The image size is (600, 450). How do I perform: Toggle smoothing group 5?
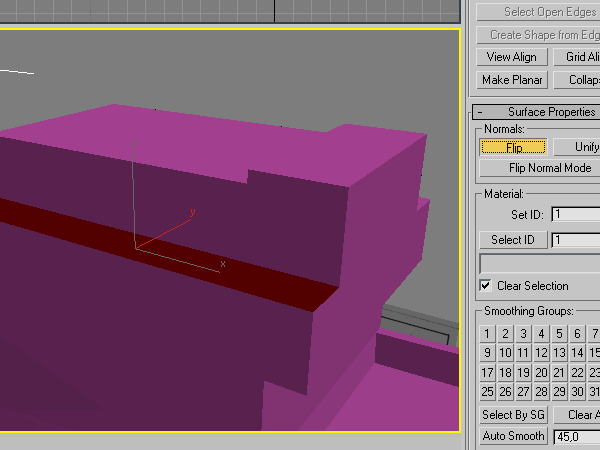[559, 334]
